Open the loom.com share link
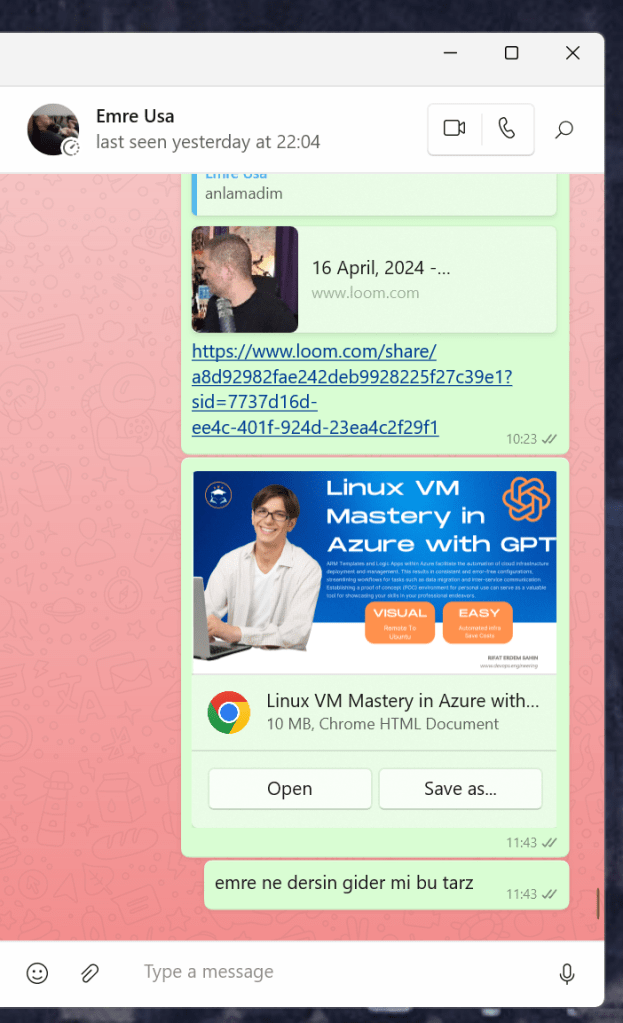 click(x=352, y=389)
